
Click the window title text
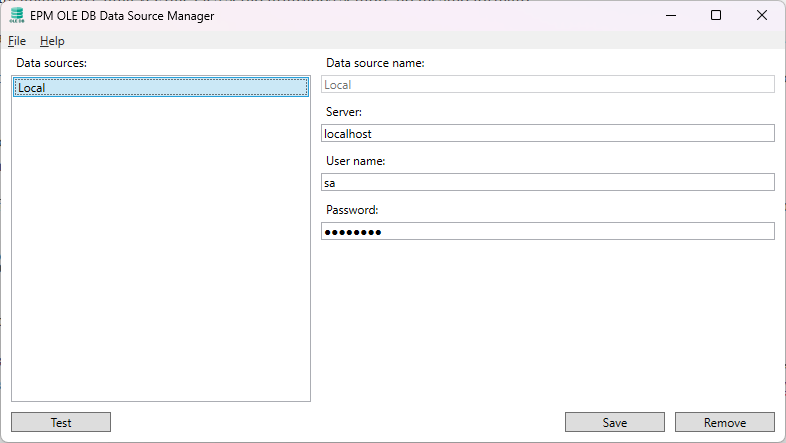[x=122, y=16]
